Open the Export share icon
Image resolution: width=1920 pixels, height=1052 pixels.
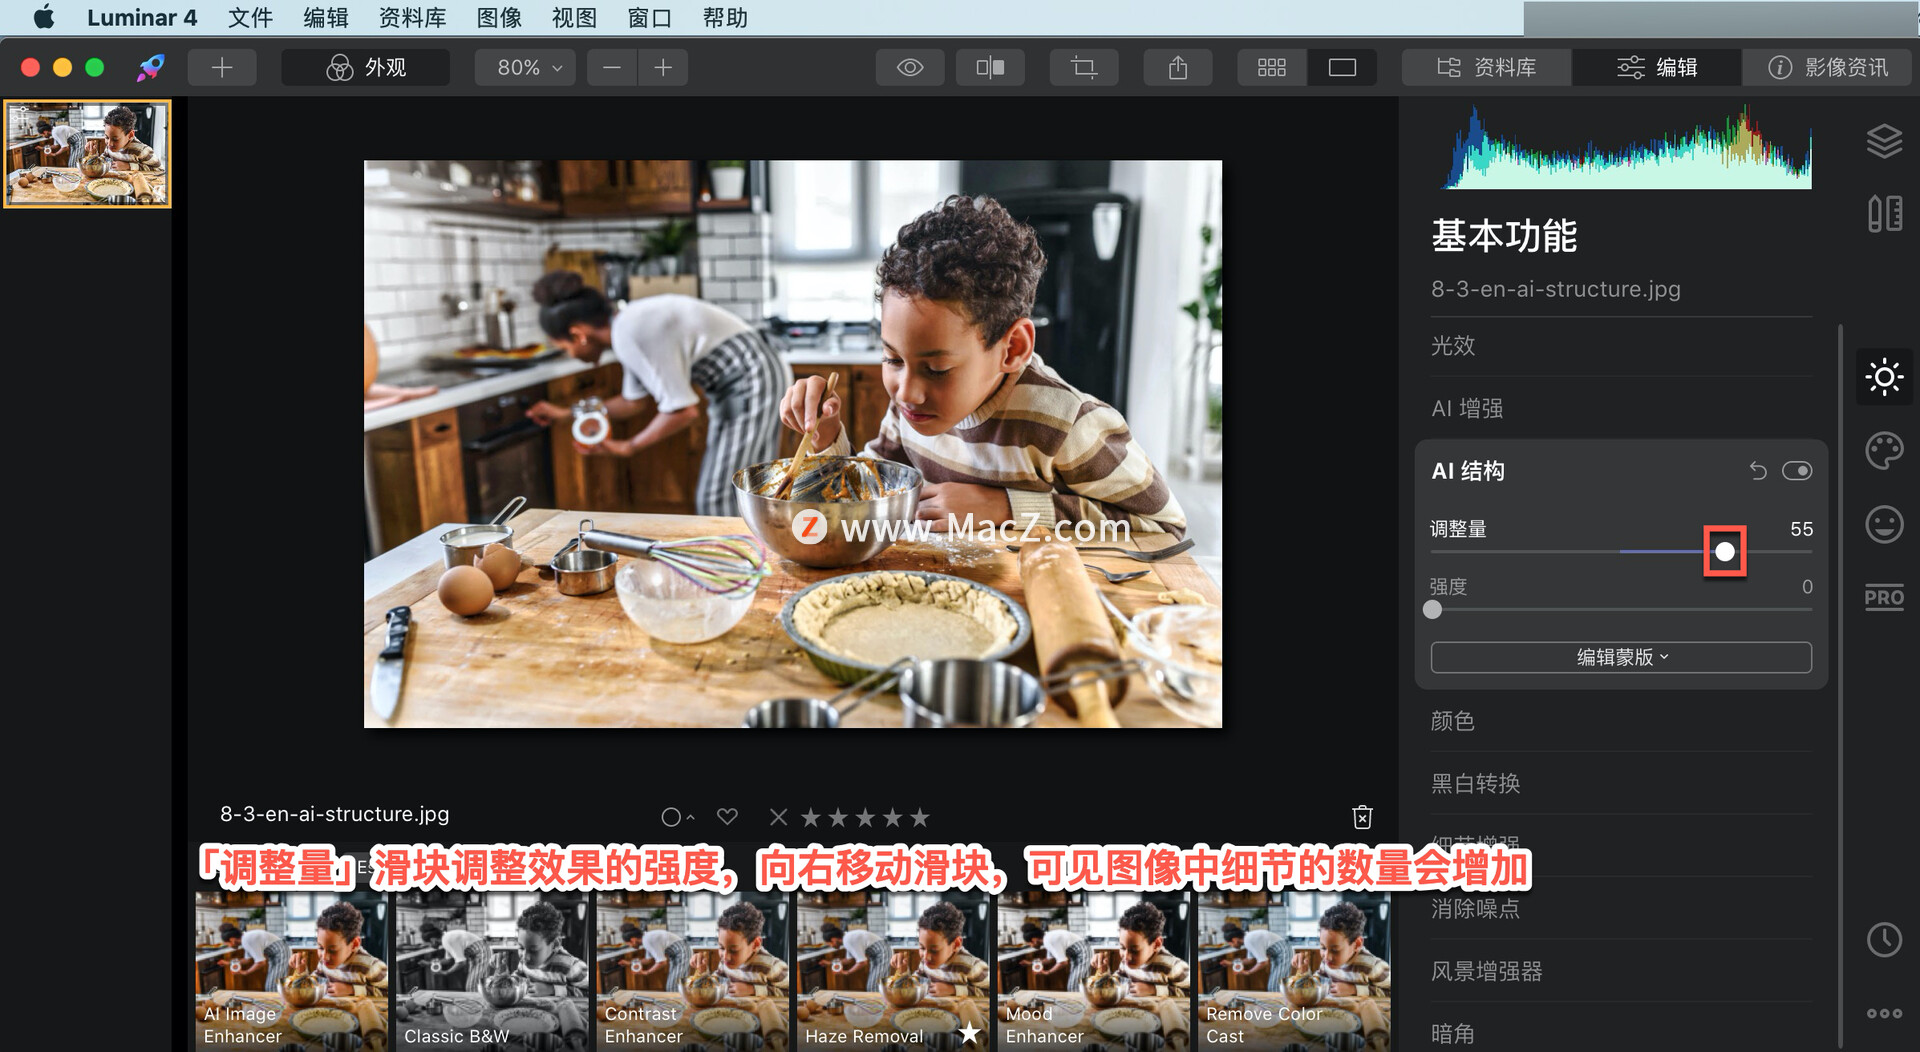pos(1177,67)
